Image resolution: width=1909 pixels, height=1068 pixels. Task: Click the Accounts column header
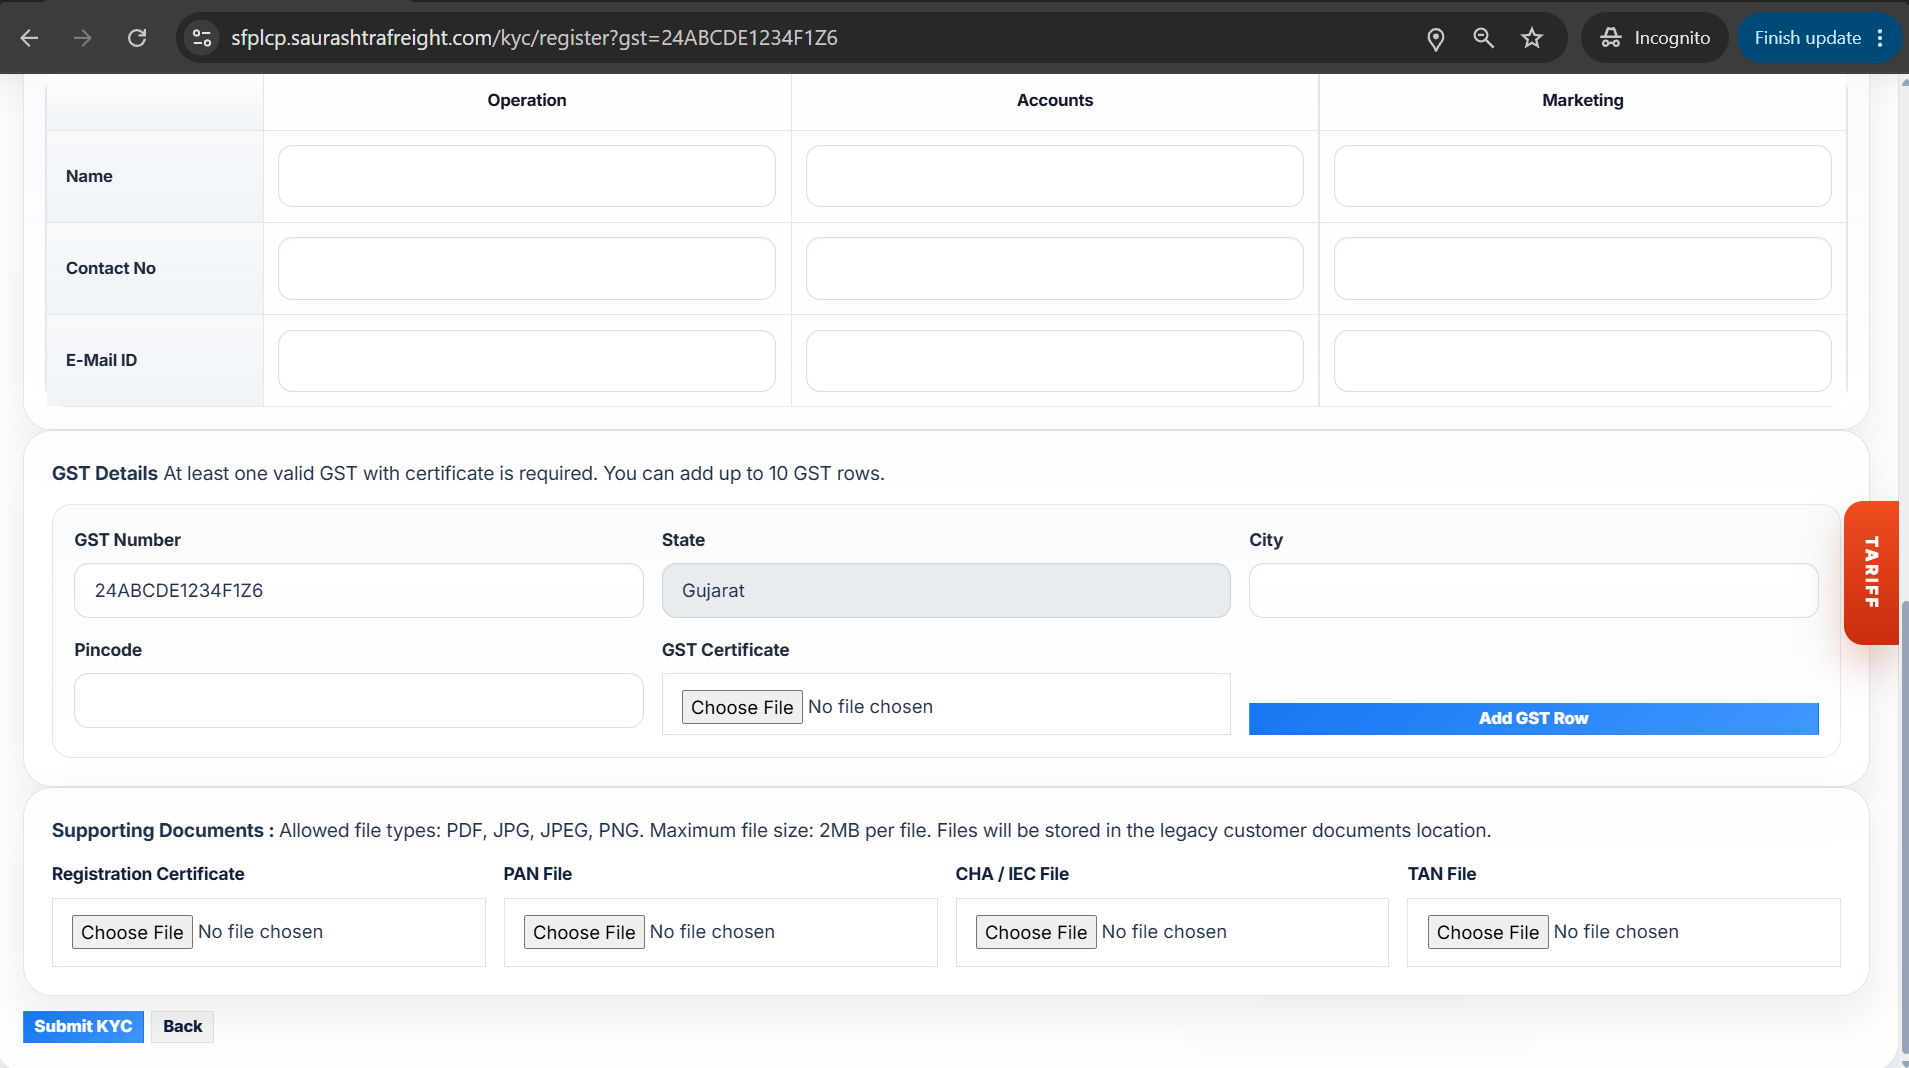(1055, 100)
